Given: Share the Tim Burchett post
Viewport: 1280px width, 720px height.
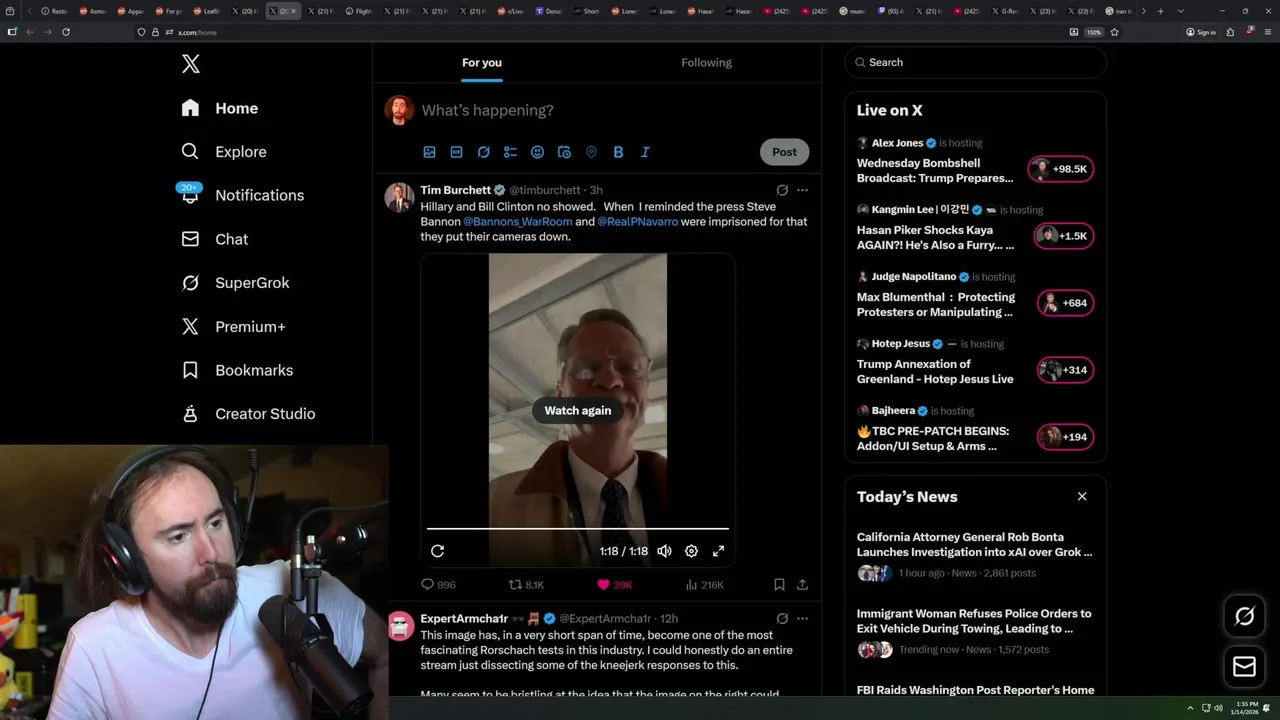Looking at the screenshot, I should (802, 585).
